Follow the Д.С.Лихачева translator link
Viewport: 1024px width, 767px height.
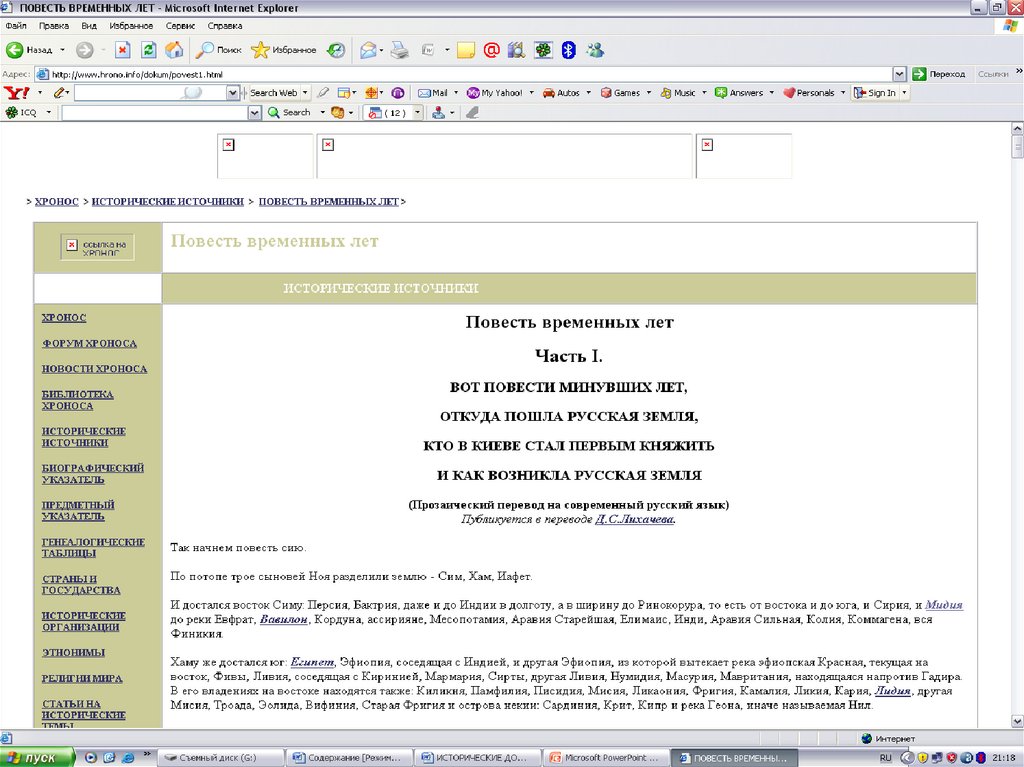point(635,520)
